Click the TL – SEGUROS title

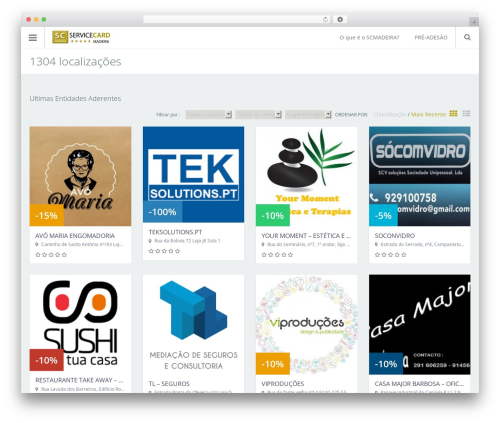coord(169,384)
